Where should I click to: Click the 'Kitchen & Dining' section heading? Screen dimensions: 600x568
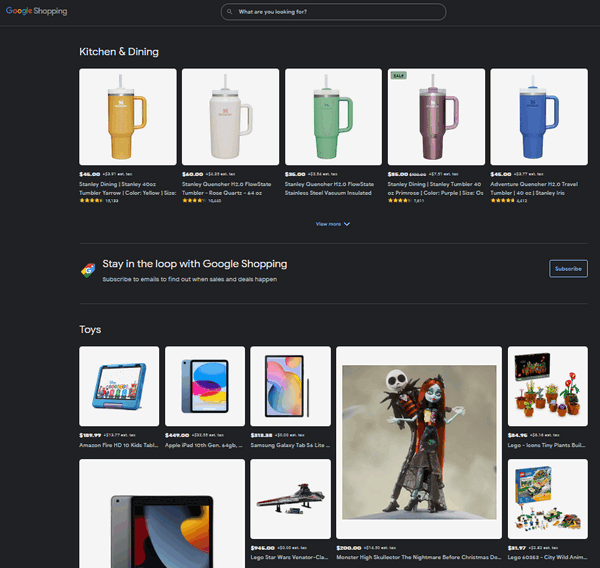[x=119, y=52]
